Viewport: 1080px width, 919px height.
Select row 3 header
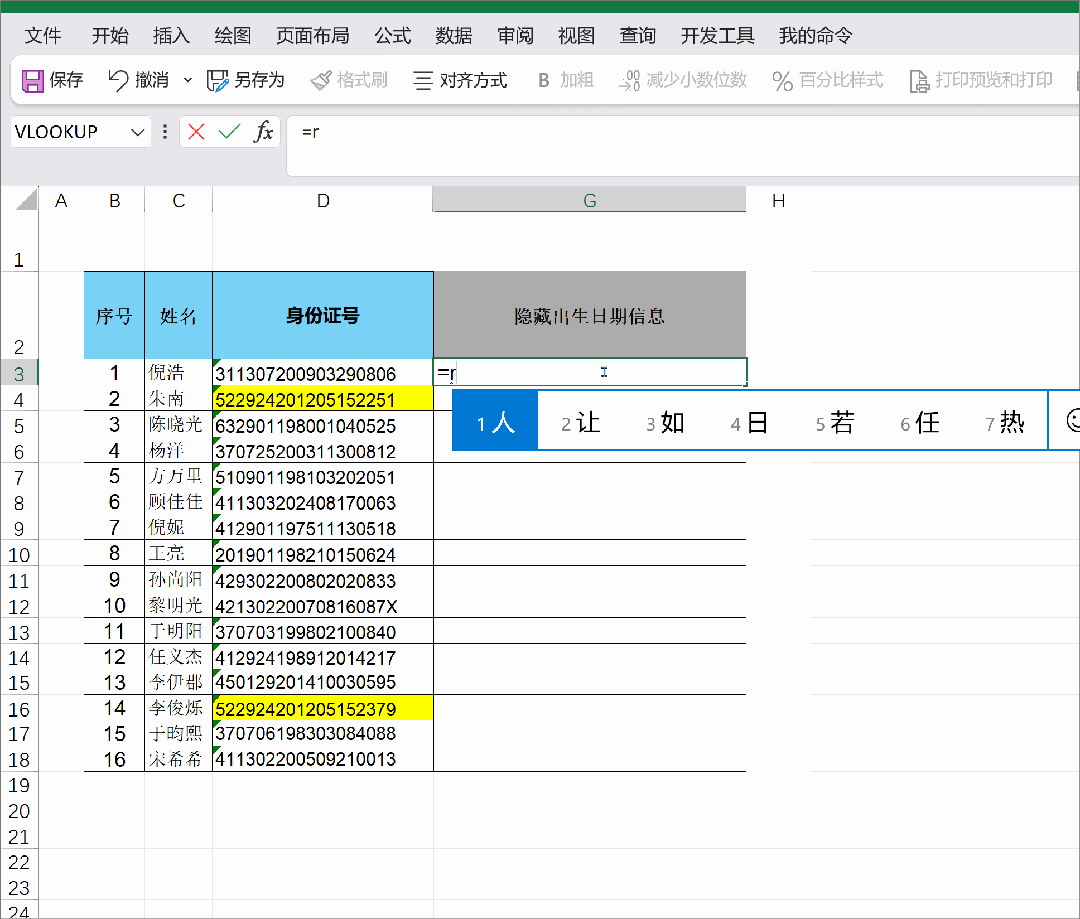tap(19, 373)
